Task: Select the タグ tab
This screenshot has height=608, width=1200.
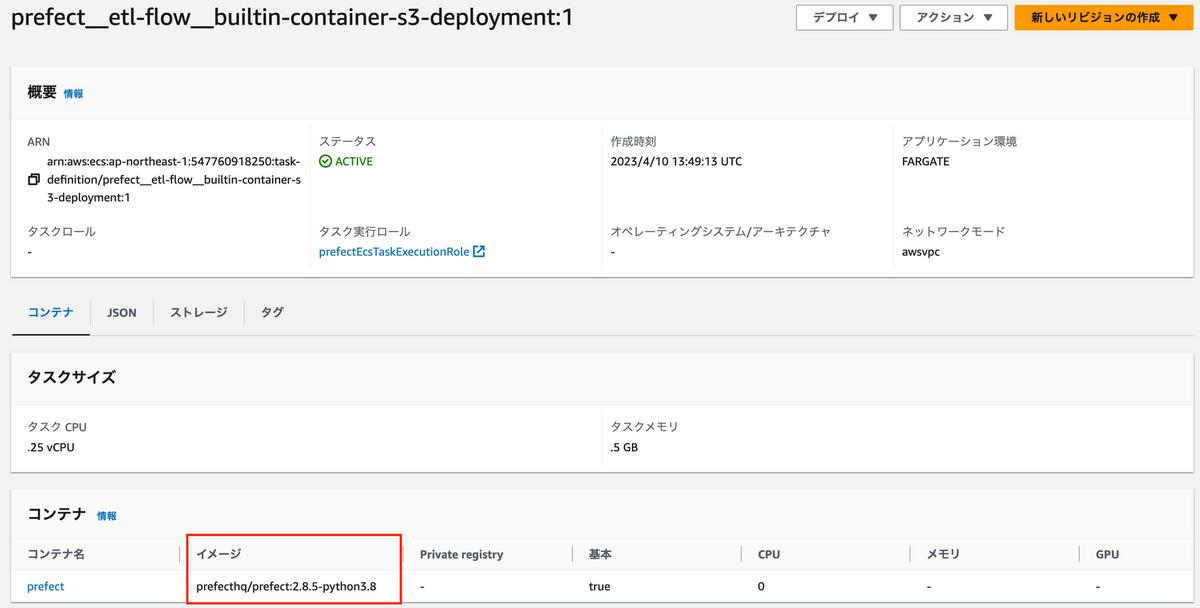Action: [271, 312]
